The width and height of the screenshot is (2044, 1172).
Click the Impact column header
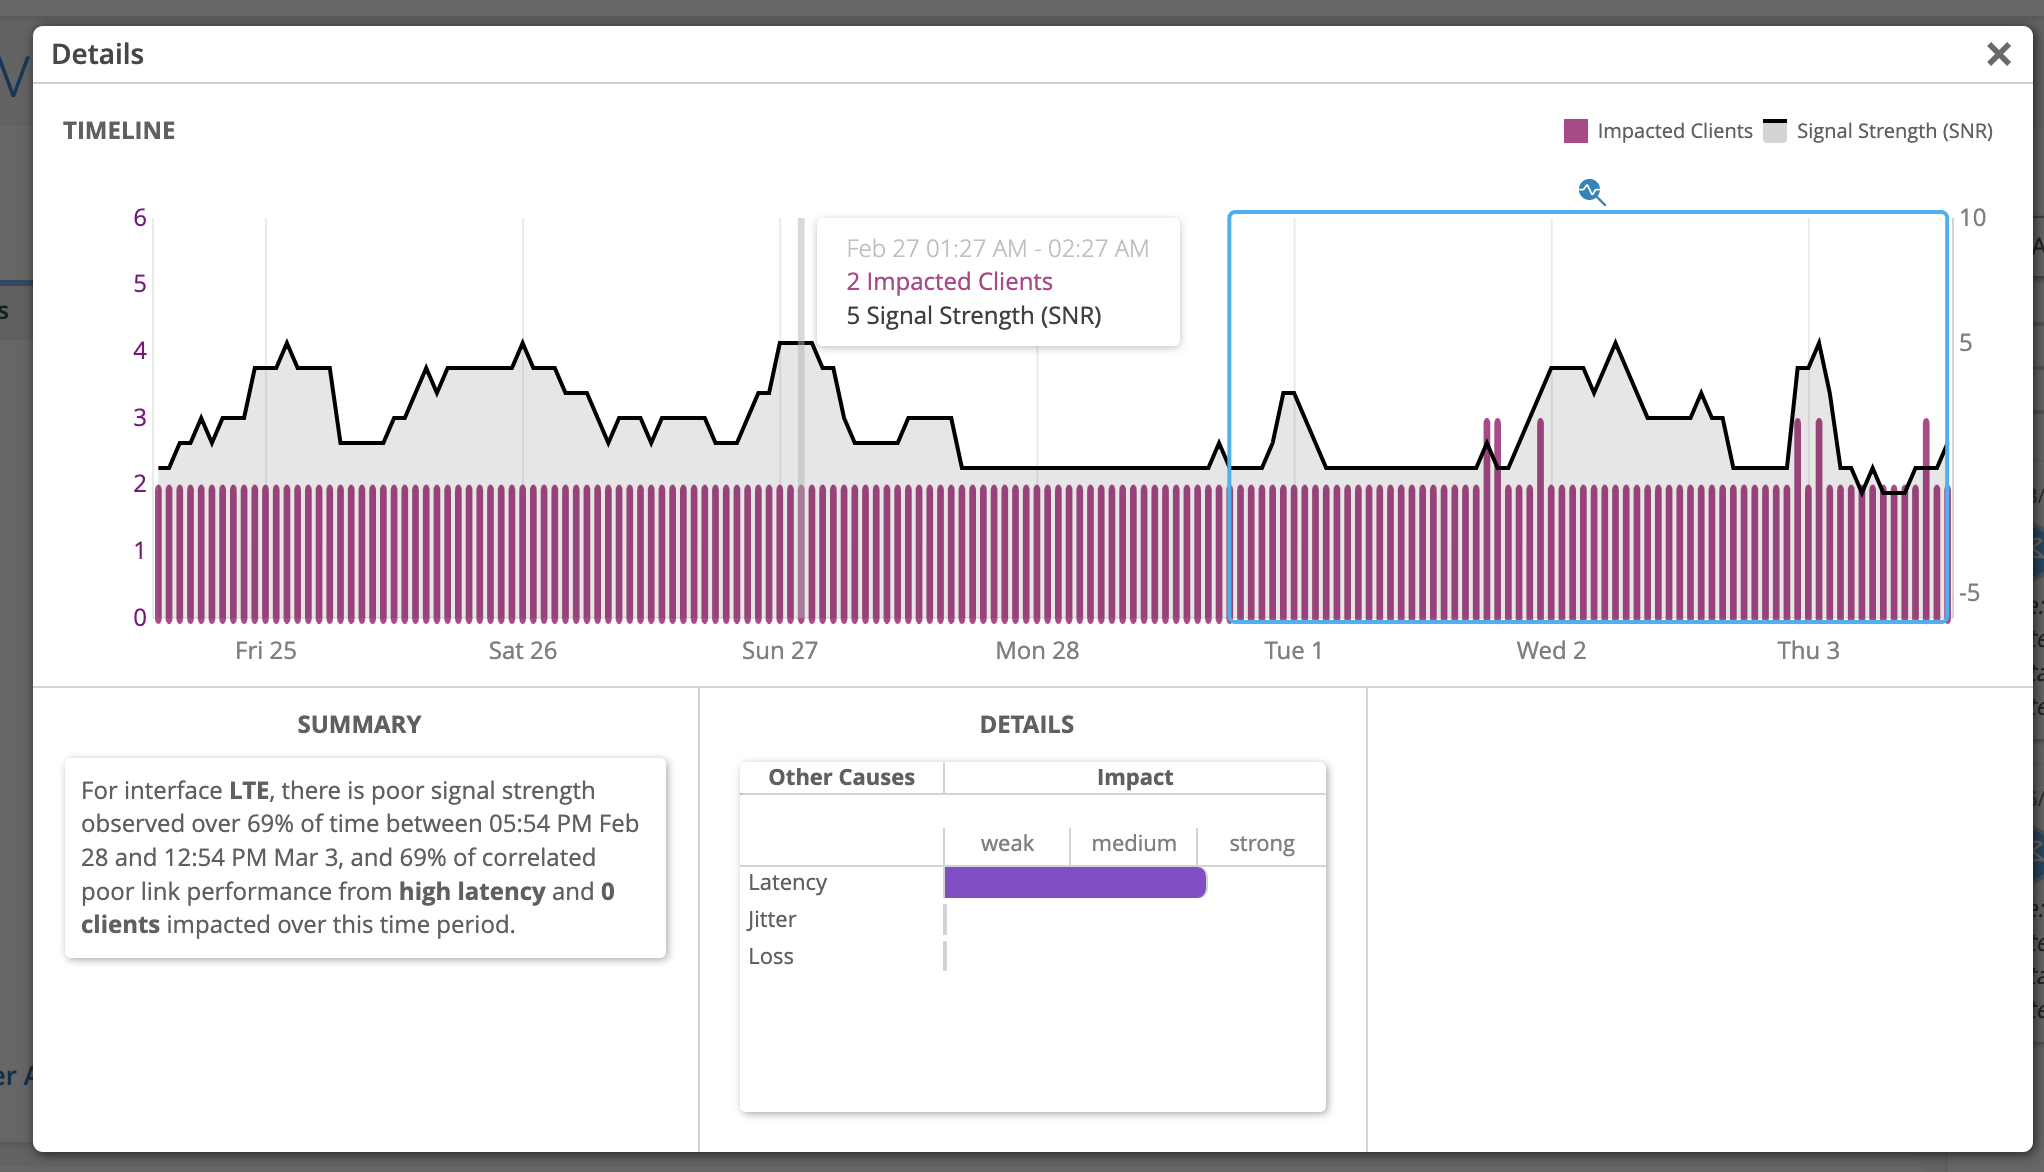point(1134,778)
